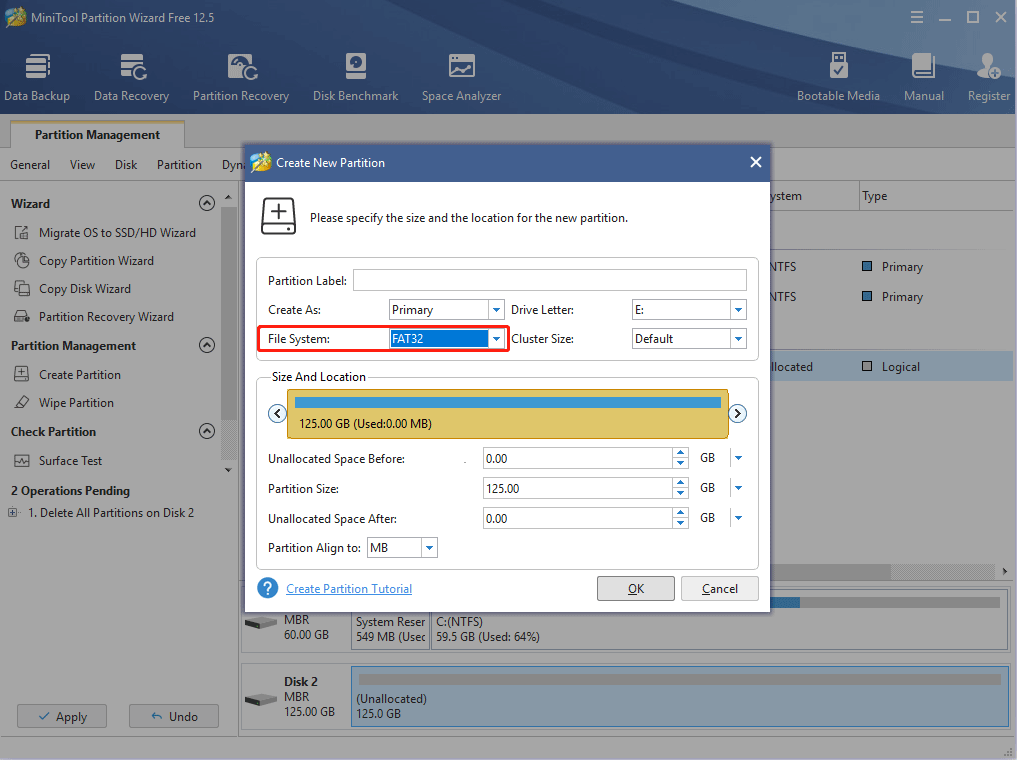The width and height of the screenshot is (1017, 760).
Task: Click the blue help question mark icon
Action: (x=267, y=588)
